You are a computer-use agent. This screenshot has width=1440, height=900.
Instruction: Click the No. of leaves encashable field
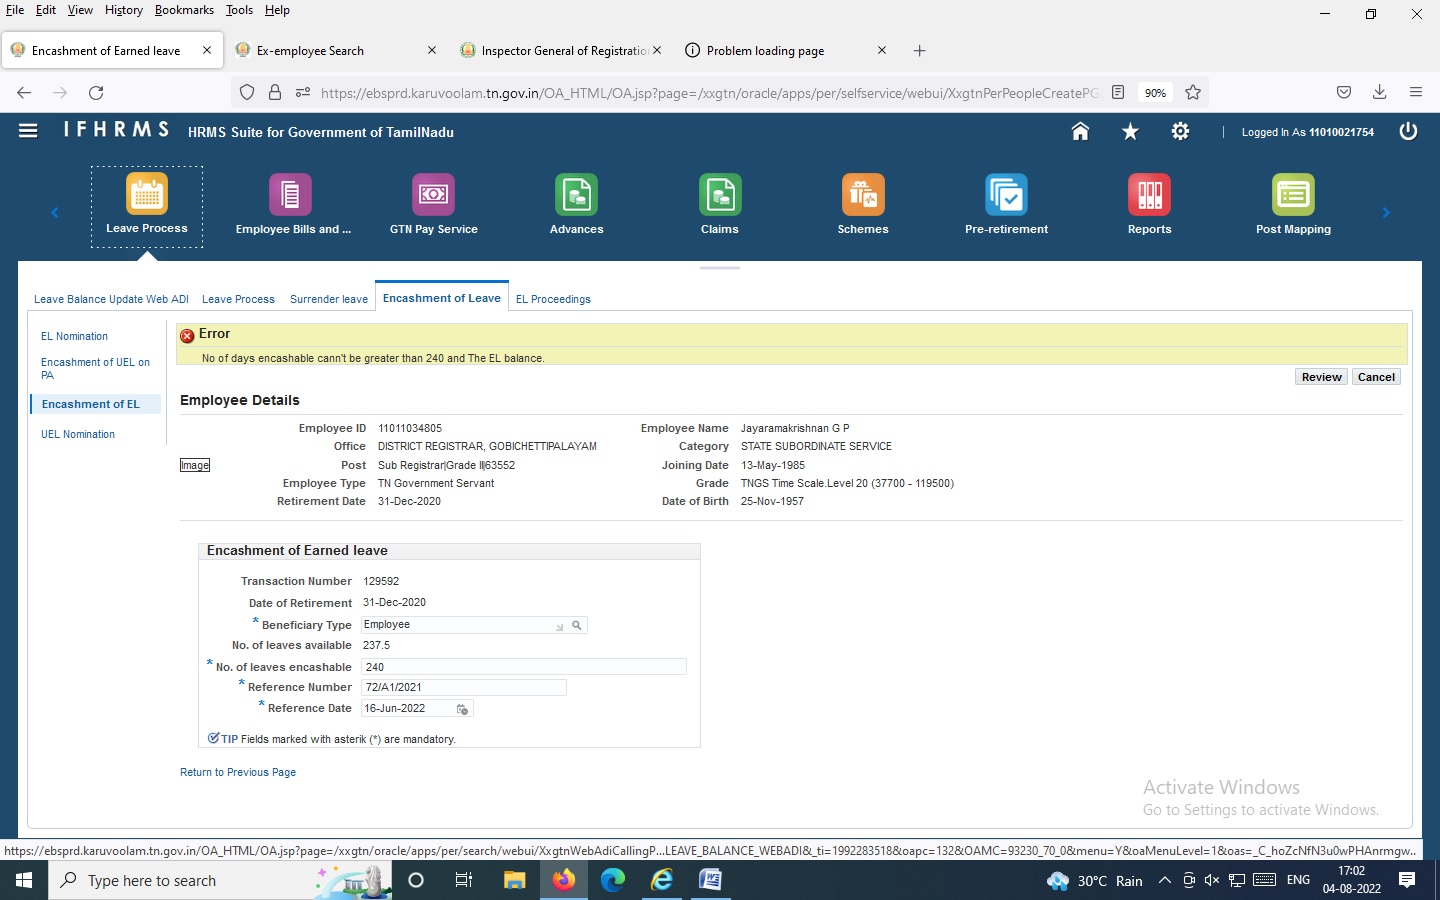[x=523, y=667]
